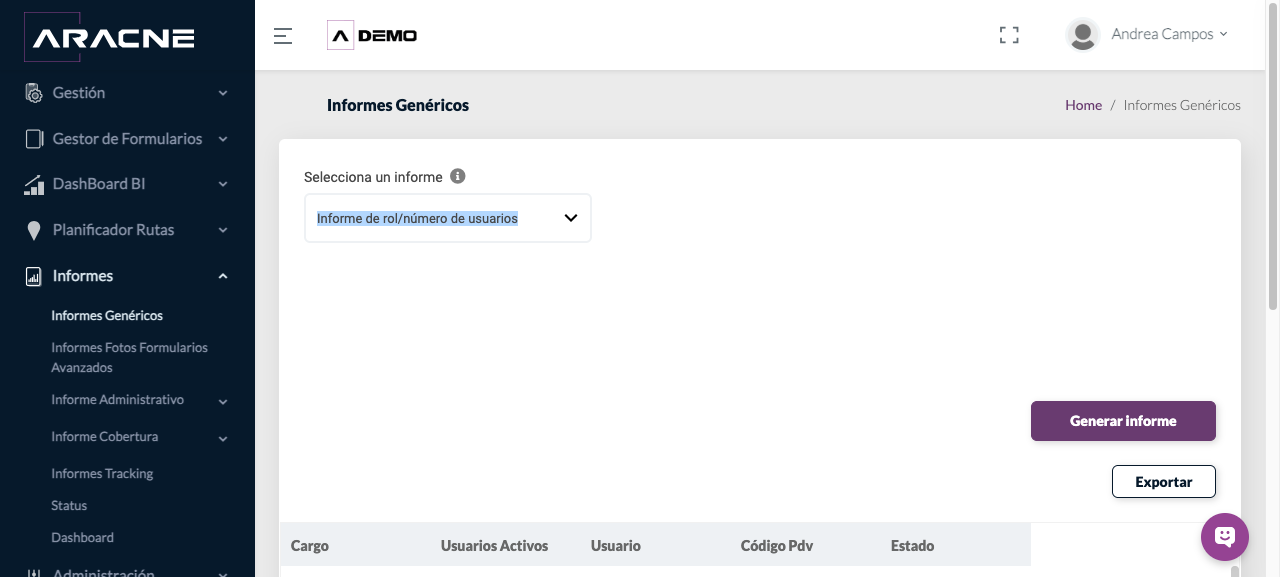This screenshot has width=1280, height=577.
Task: Click the Gestor de Formularios icon
Action: [x=34, y=139]
